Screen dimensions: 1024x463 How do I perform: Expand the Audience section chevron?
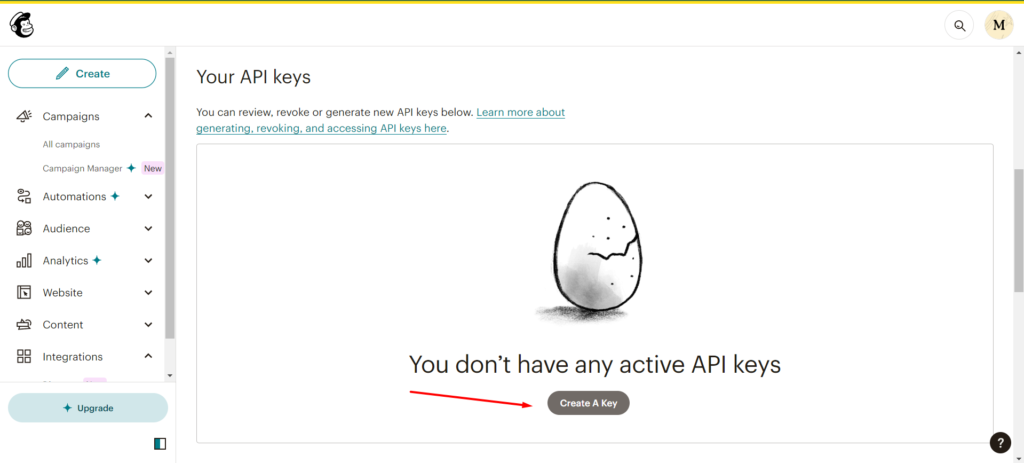(148, 229)
